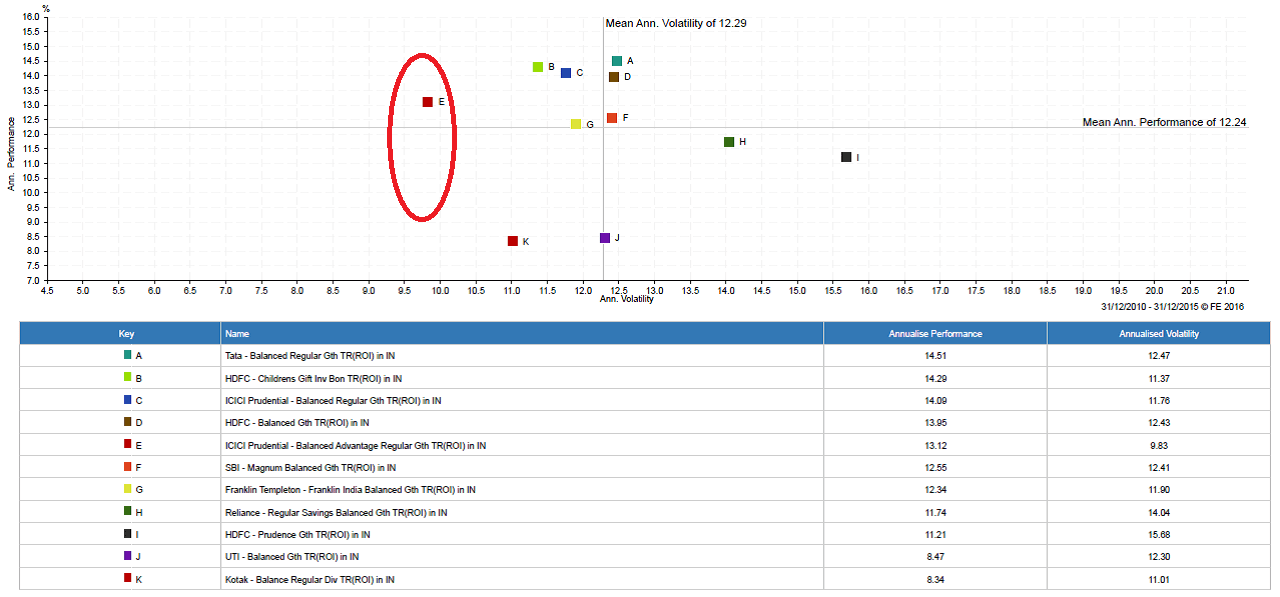
Task: Click performance value 12.34 in the table
Action: (936, 490)
